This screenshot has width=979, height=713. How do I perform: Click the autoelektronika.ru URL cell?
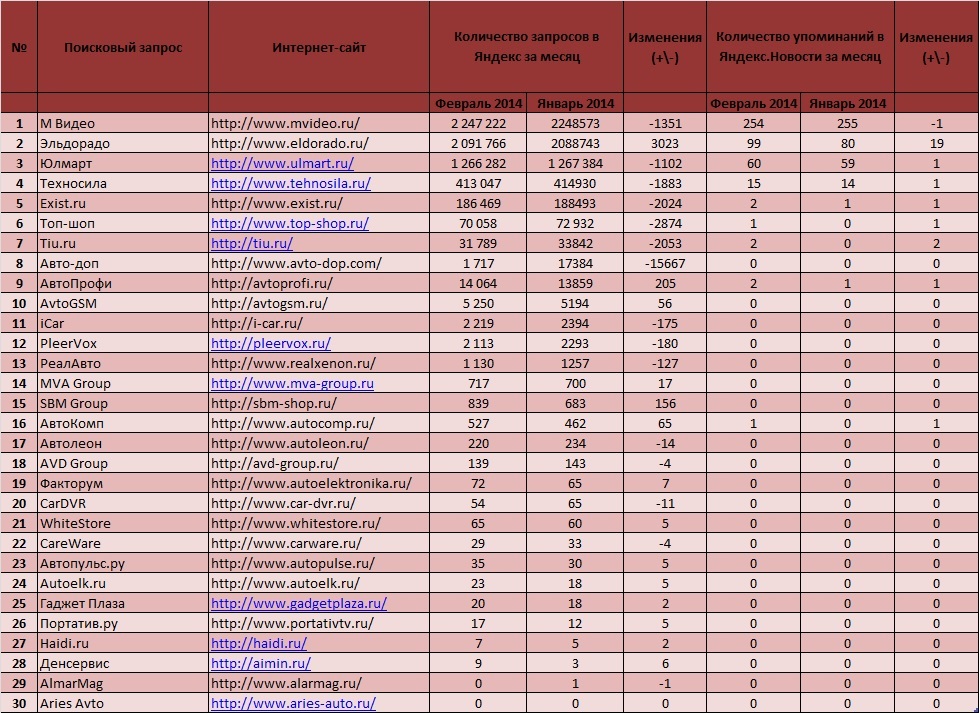pyautogui.click(x=319, y=483)
